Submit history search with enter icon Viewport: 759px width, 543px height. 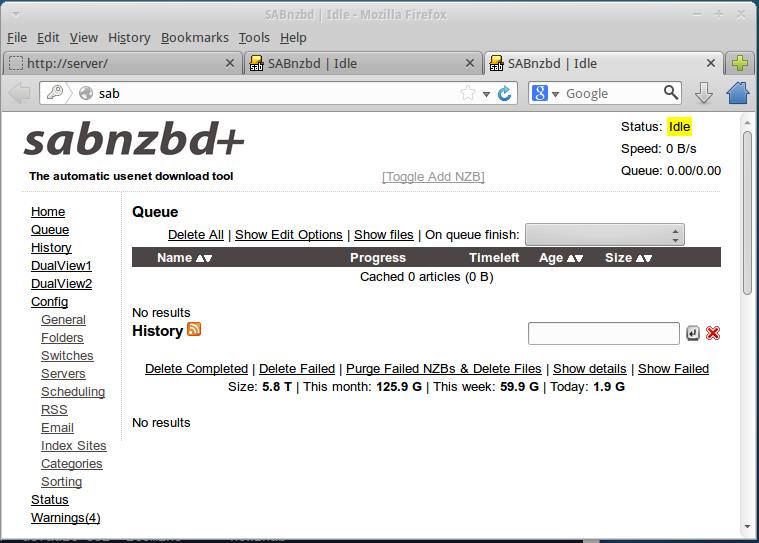693,333
